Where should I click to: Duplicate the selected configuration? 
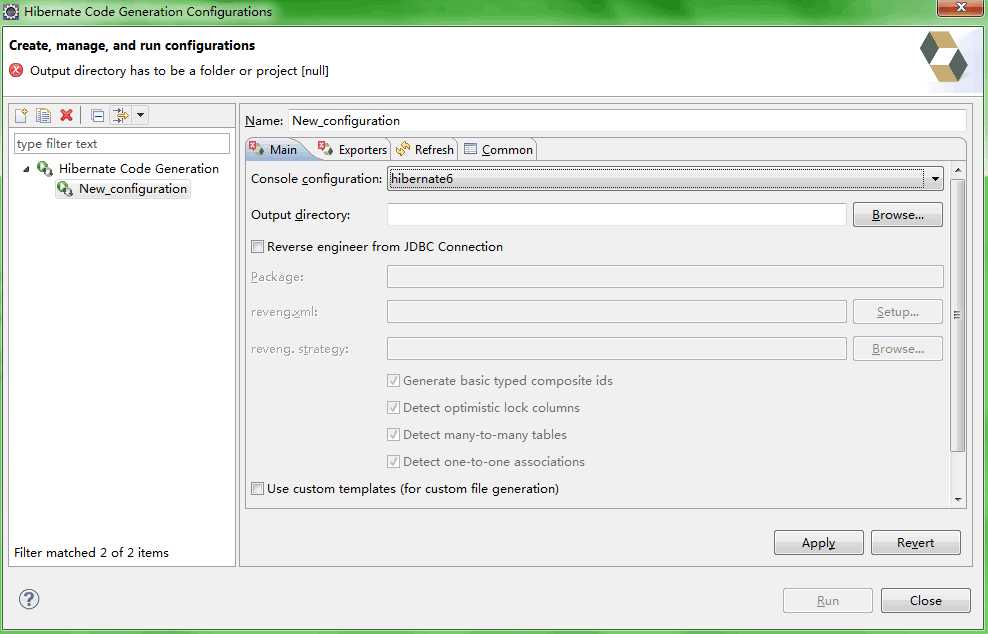43,115
